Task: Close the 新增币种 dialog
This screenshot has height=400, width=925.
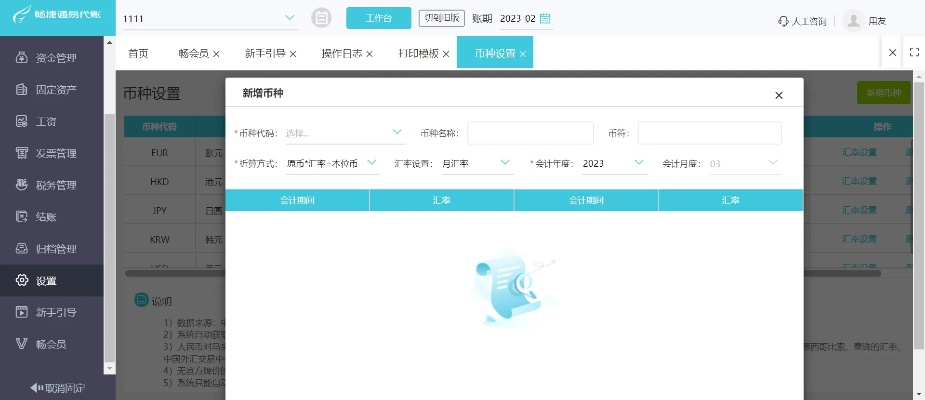Action: [779, 95]
